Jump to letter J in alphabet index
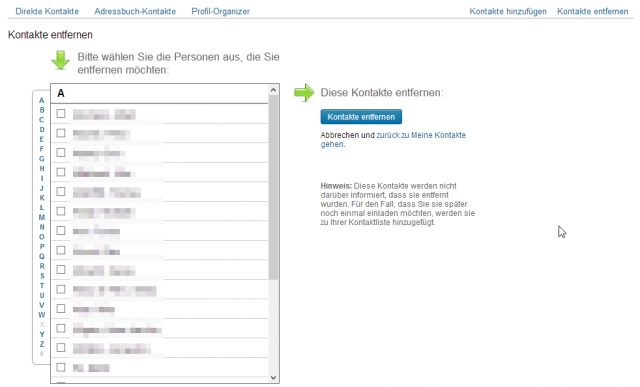640x387 pixels. pos(42,188)
